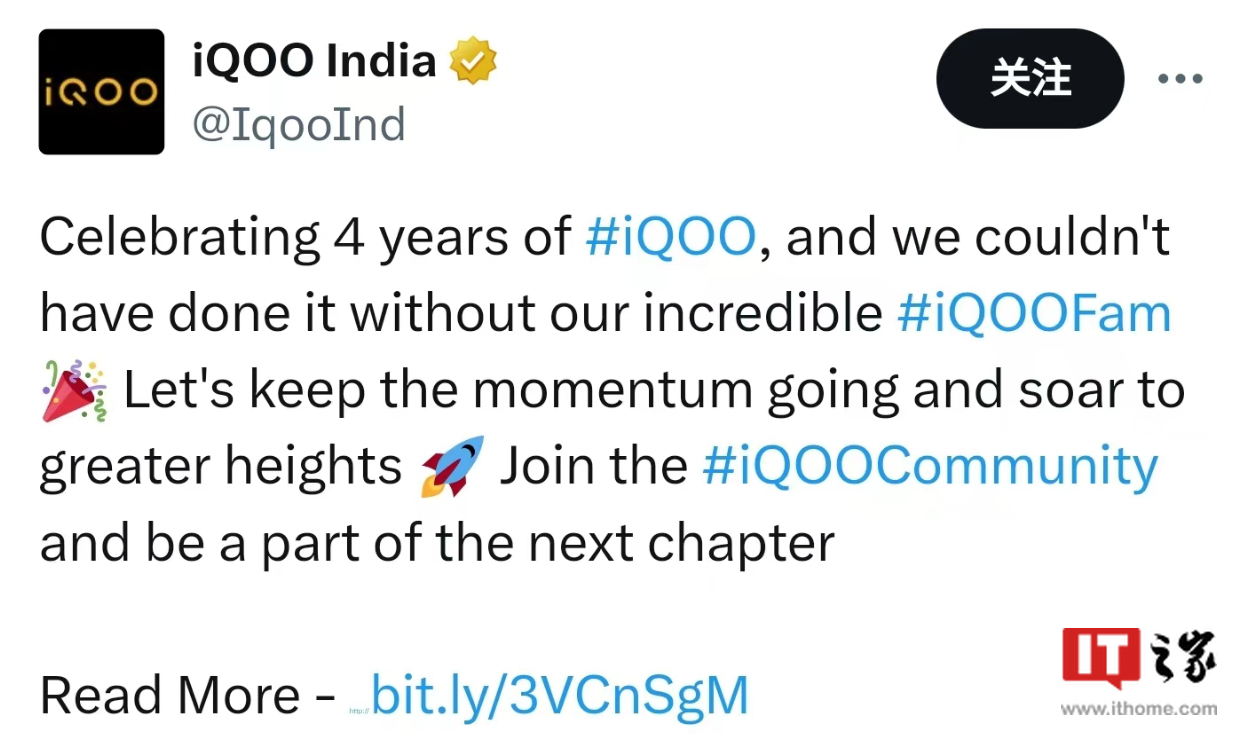Open the three-dot more options menu
Viewport: 1236px width, 734px height.
pos(1180,79)
